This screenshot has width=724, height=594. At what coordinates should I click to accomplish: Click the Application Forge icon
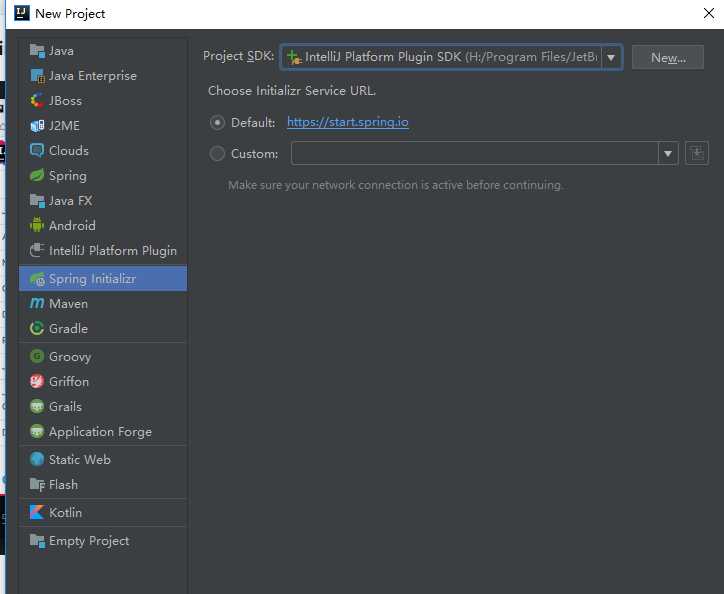(37, 431)
